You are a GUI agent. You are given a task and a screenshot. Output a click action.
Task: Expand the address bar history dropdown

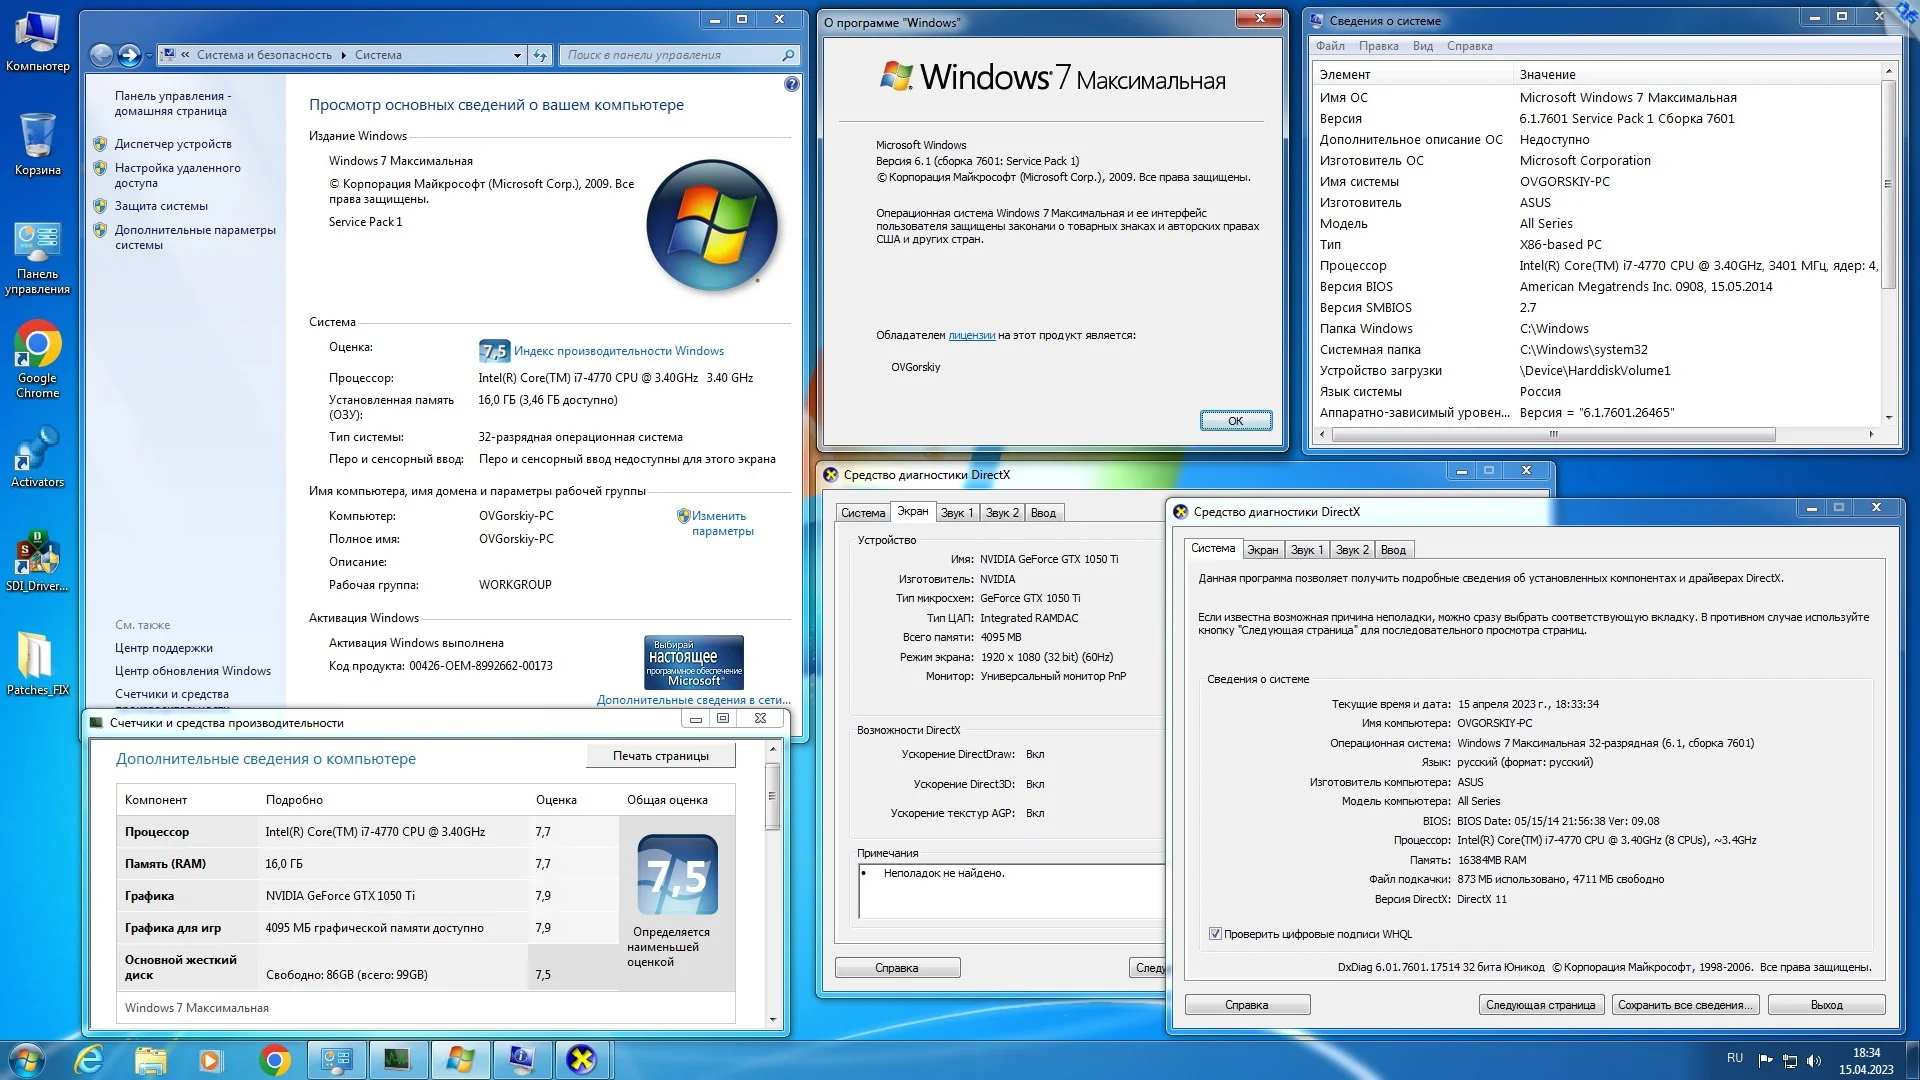pyautogui.click(x=517, y=55)
